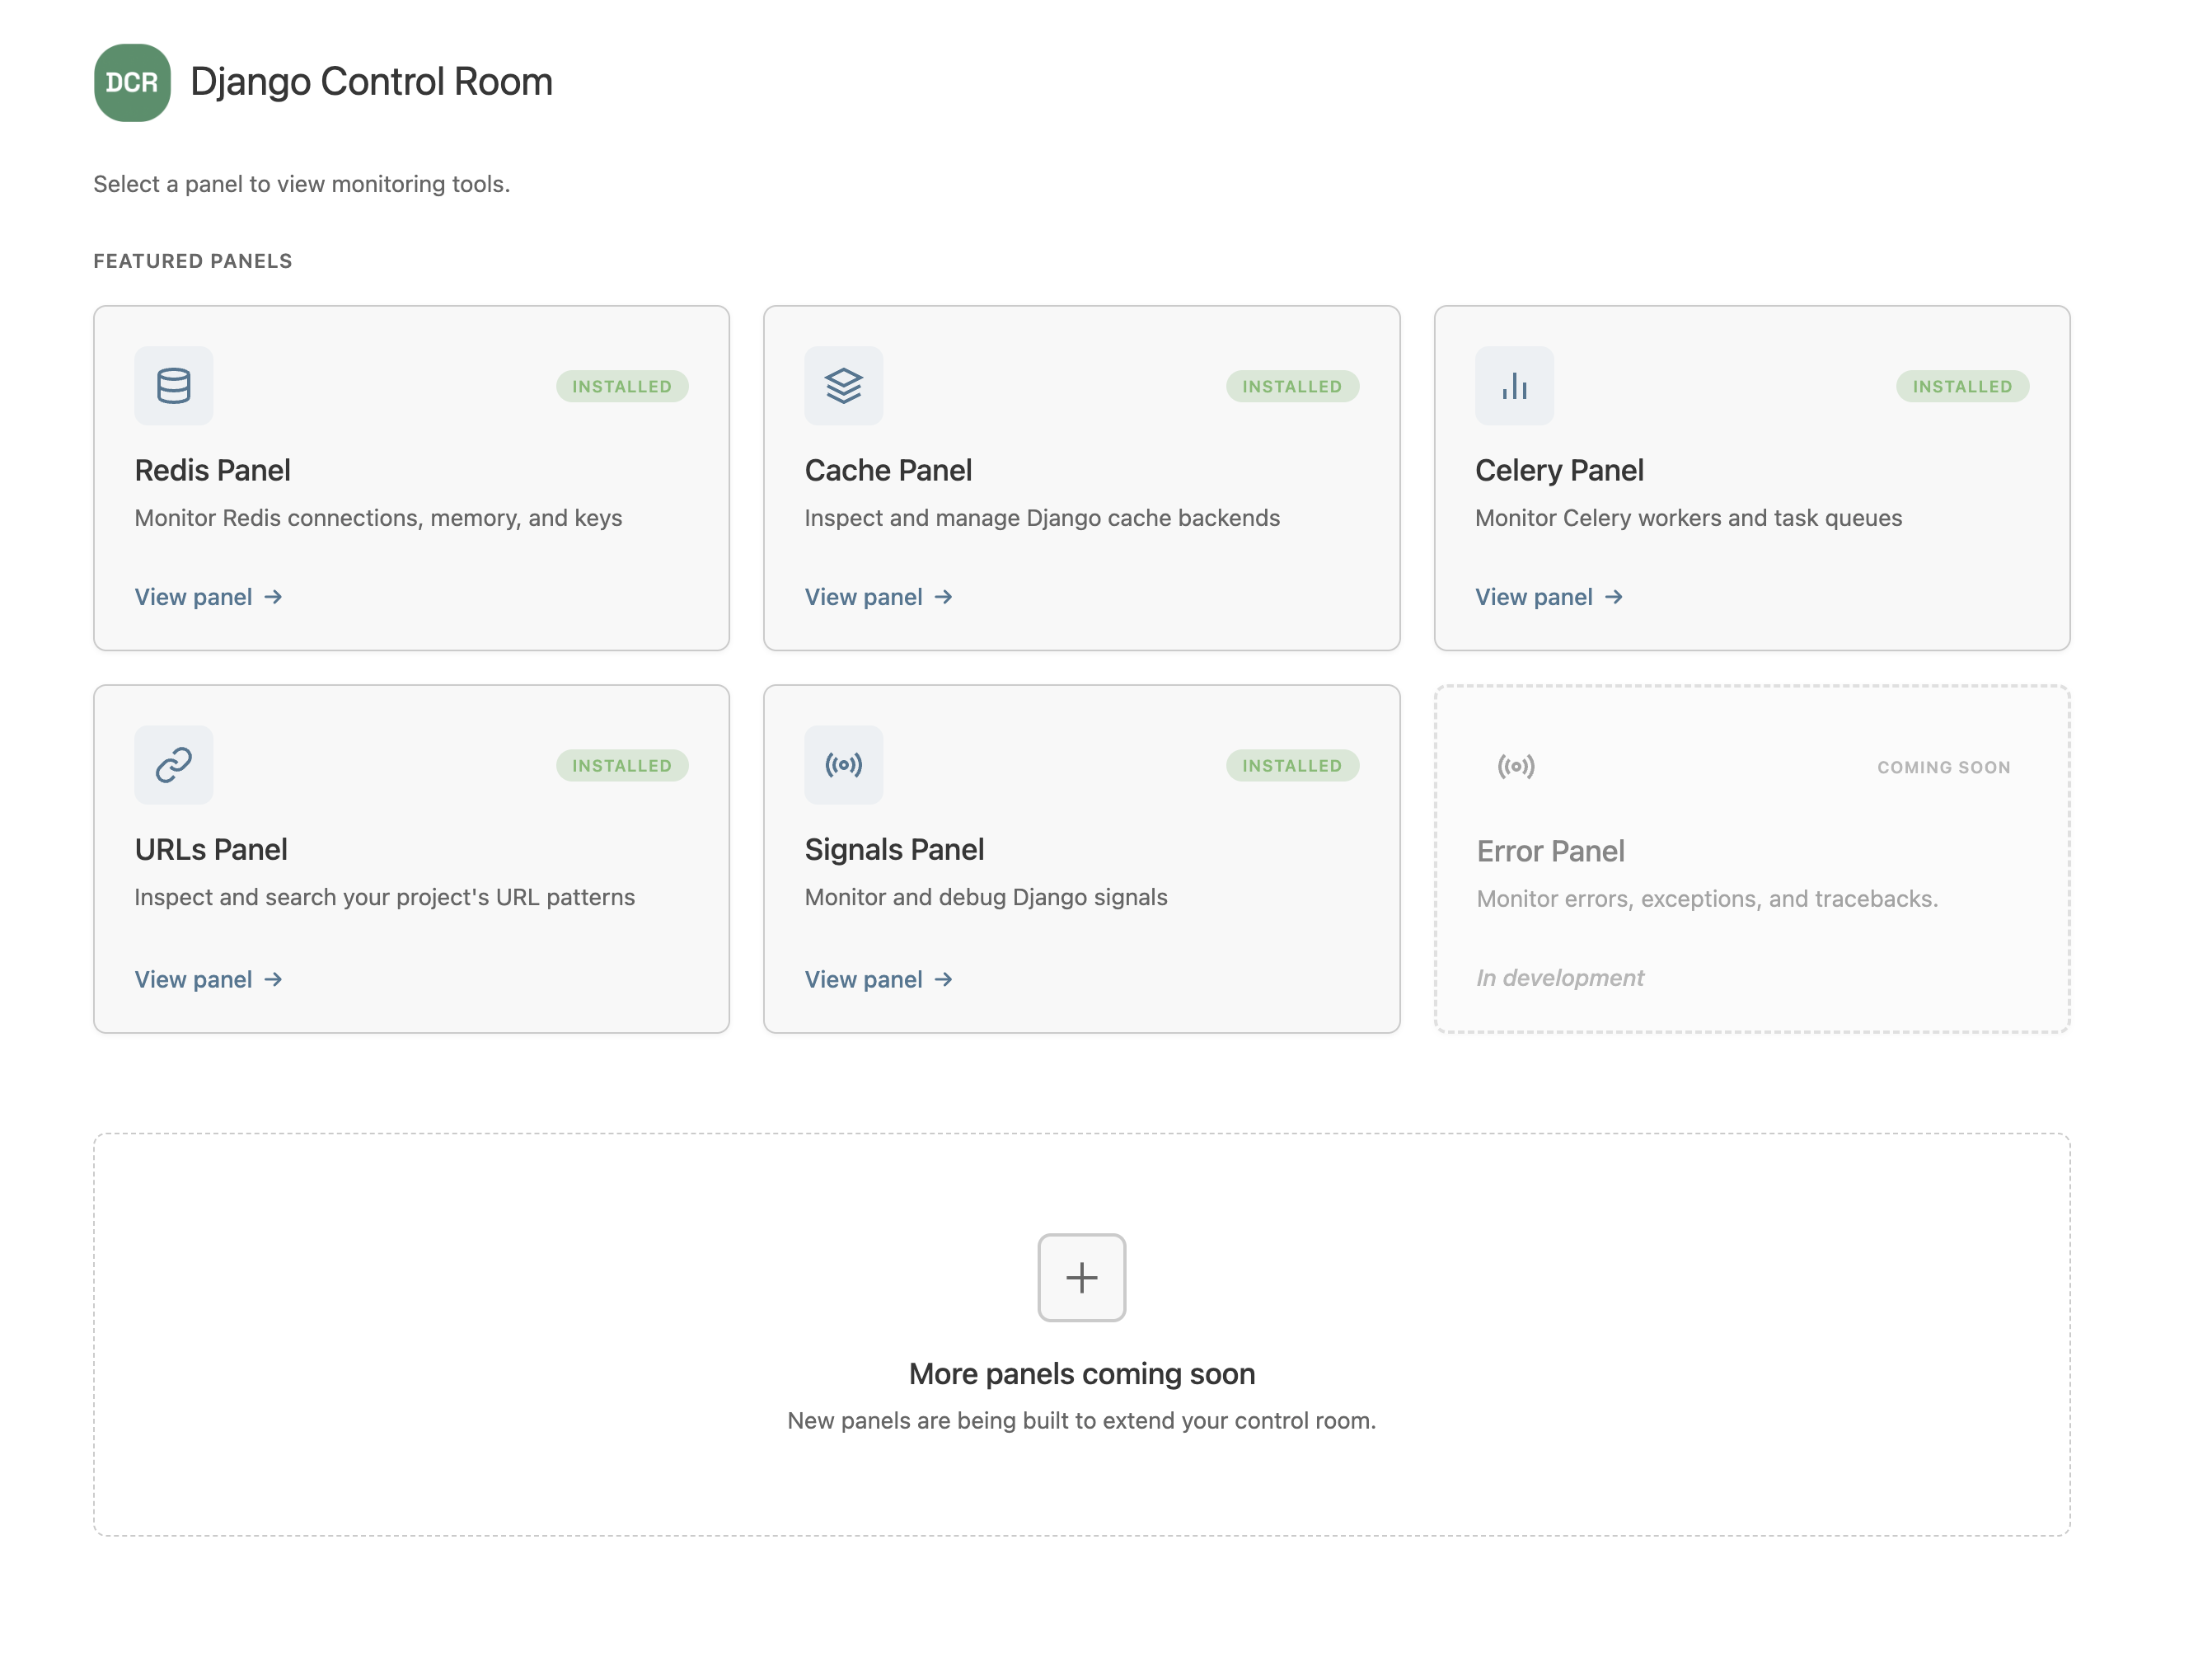
Task: Click the Cache Panel layers icon
Action: click(x=843, y=385)
